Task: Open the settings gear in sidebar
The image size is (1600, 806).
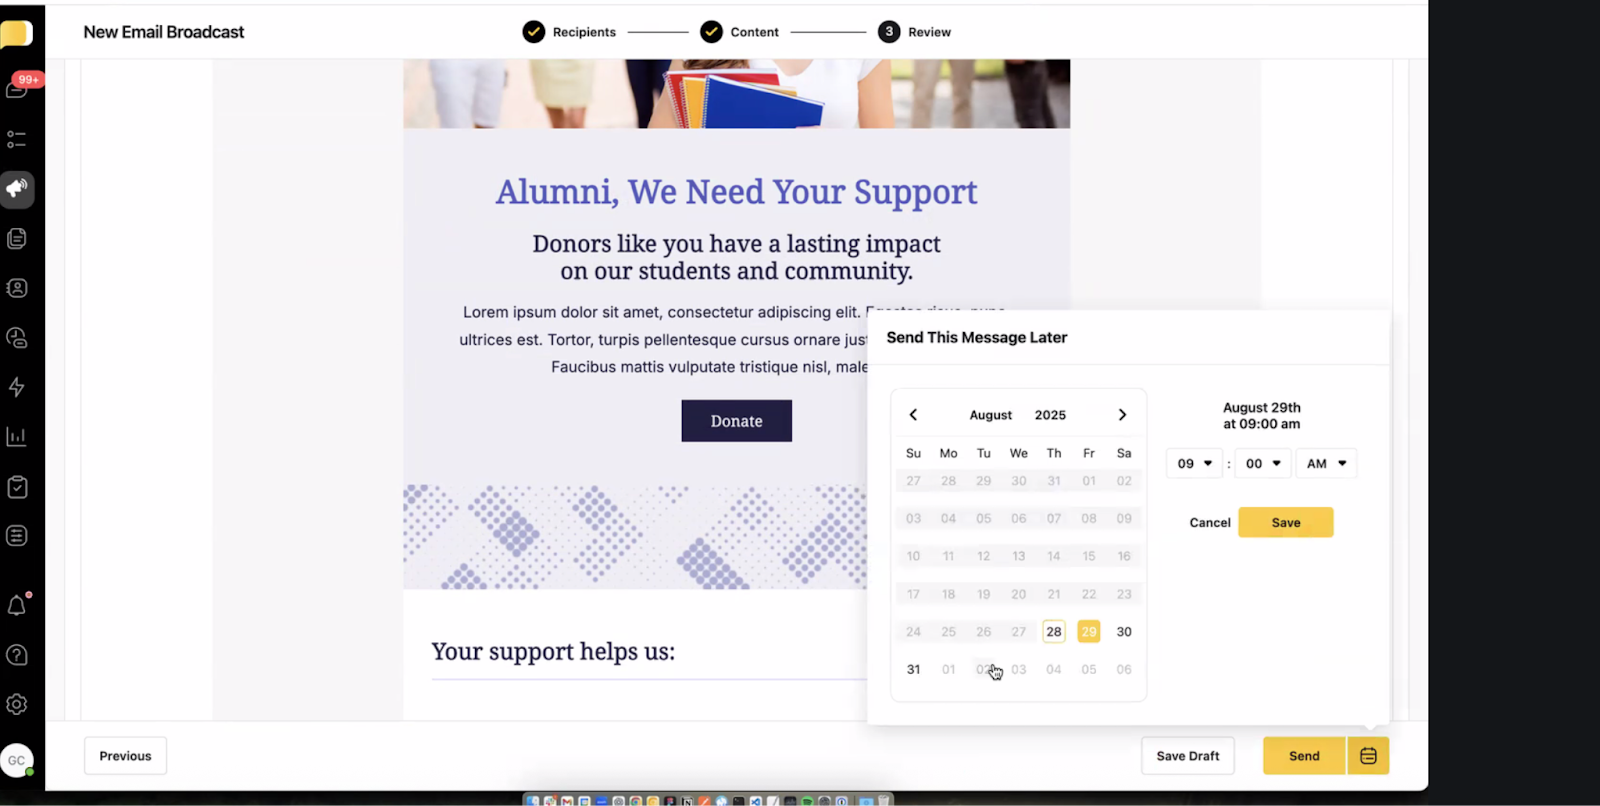Action: 17,704
